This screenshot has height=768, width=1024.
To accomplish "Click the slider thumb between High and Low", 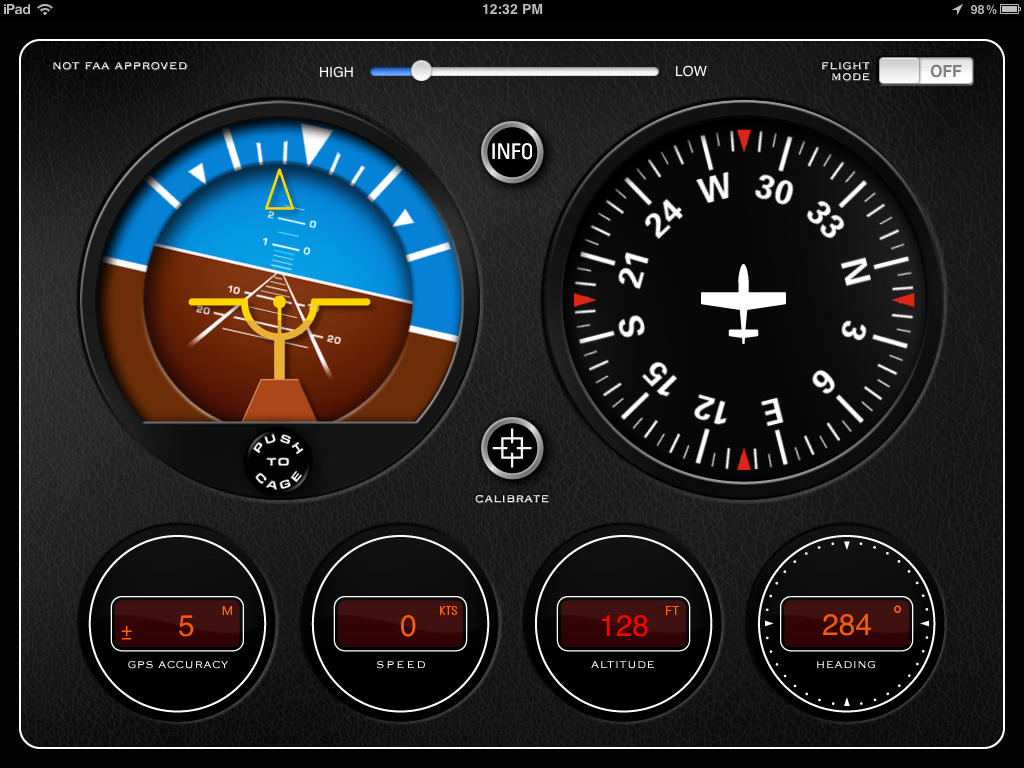I will [421, 71].
